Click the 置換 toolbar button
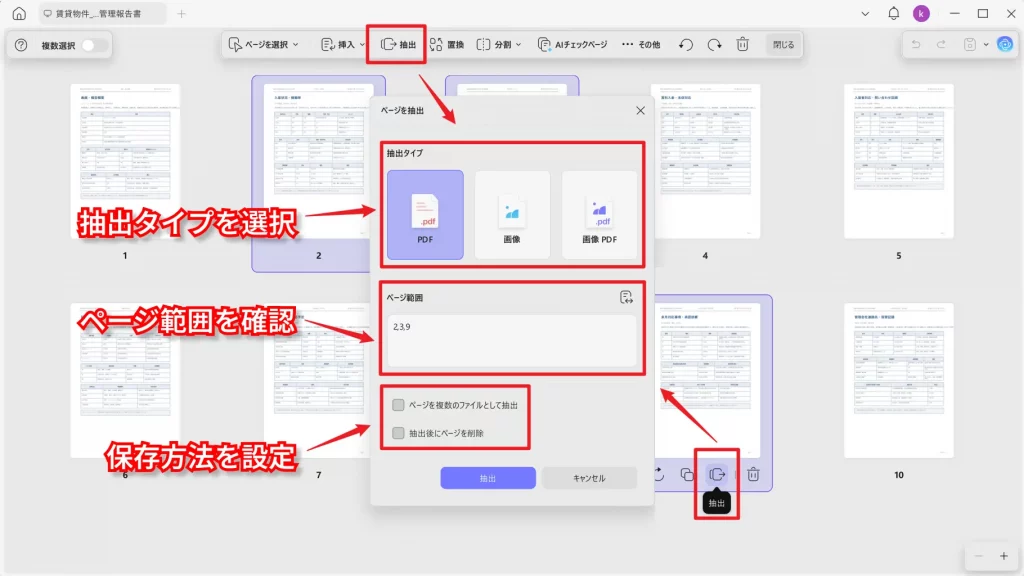The image size is (1024, 576). click(447, 44)
